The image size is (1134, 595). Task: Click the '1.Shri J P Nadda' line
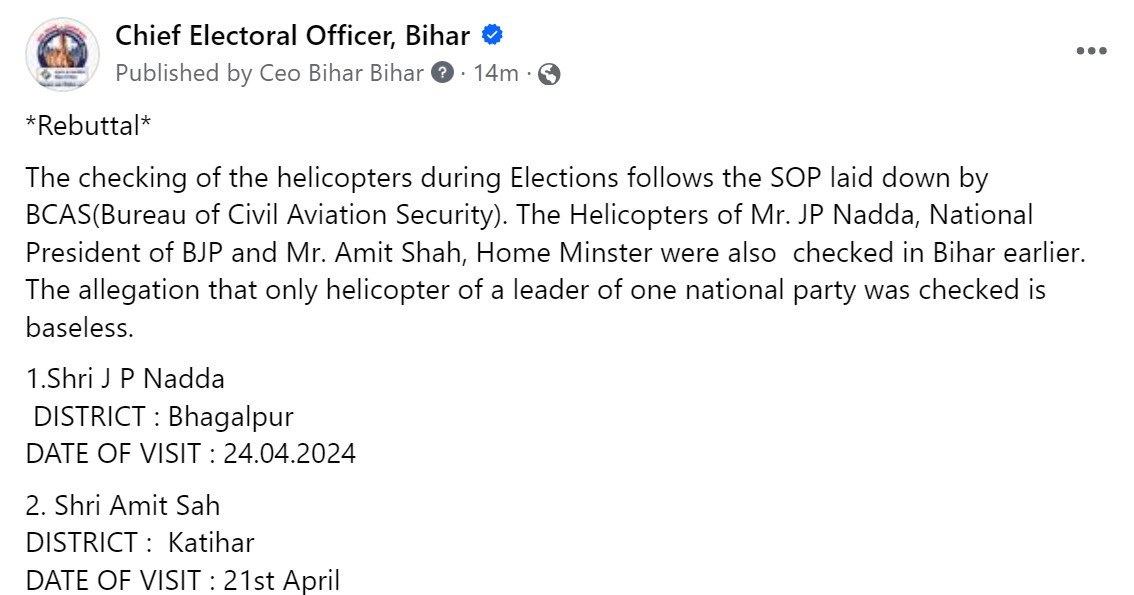click(125, 379)
